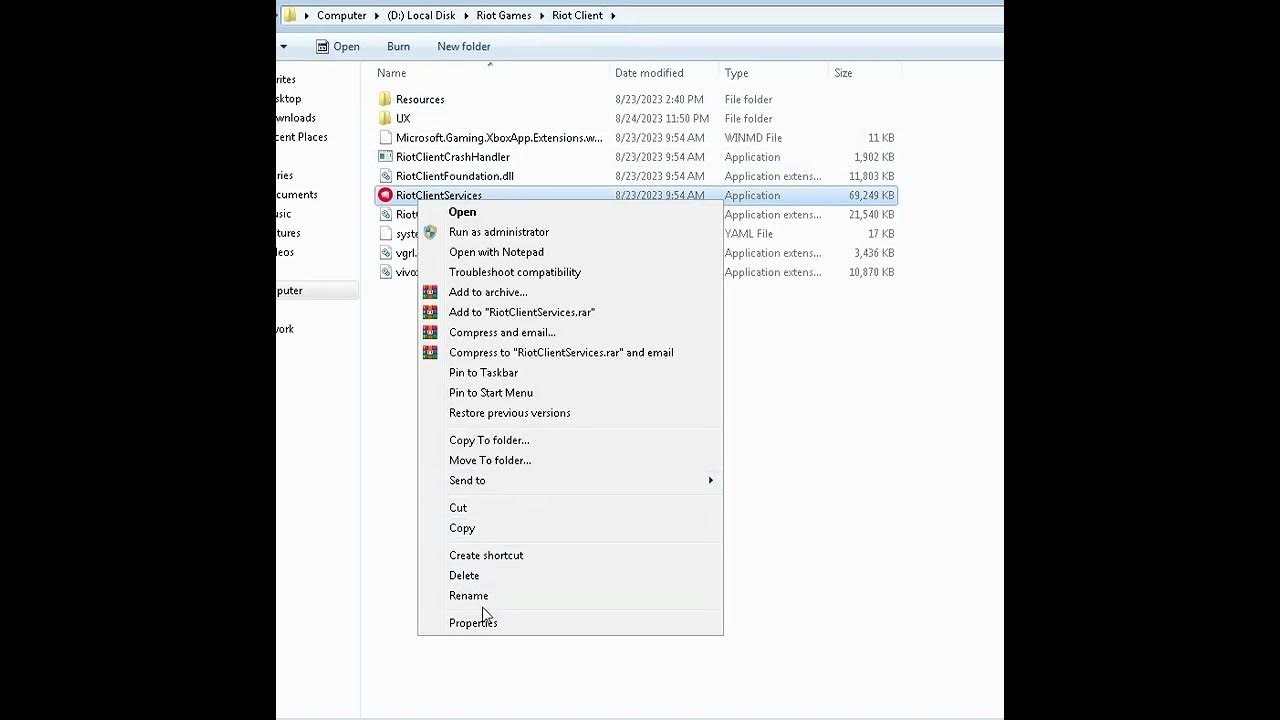This screenshot has width=1280, height=720.
Task: Click the vgrl dll file icon
Action: [x=385, y=253]
